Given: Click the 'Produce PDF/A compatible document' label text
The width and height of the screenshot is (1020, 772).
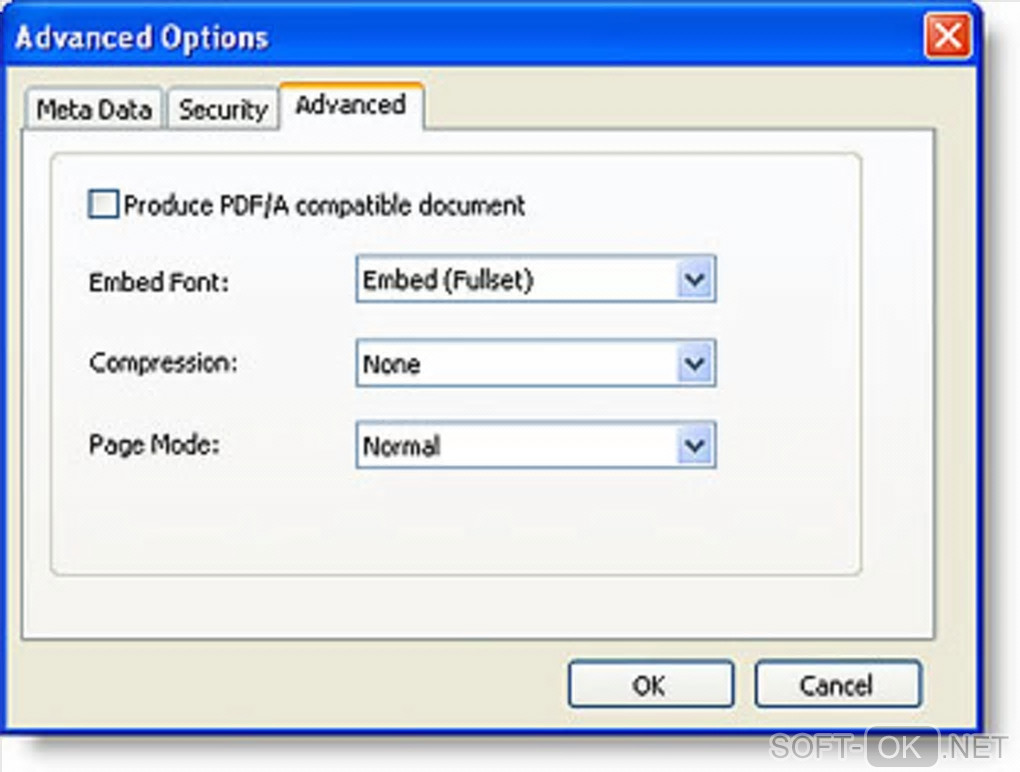Looking at the screenshot, I should (x=324, y=206).
